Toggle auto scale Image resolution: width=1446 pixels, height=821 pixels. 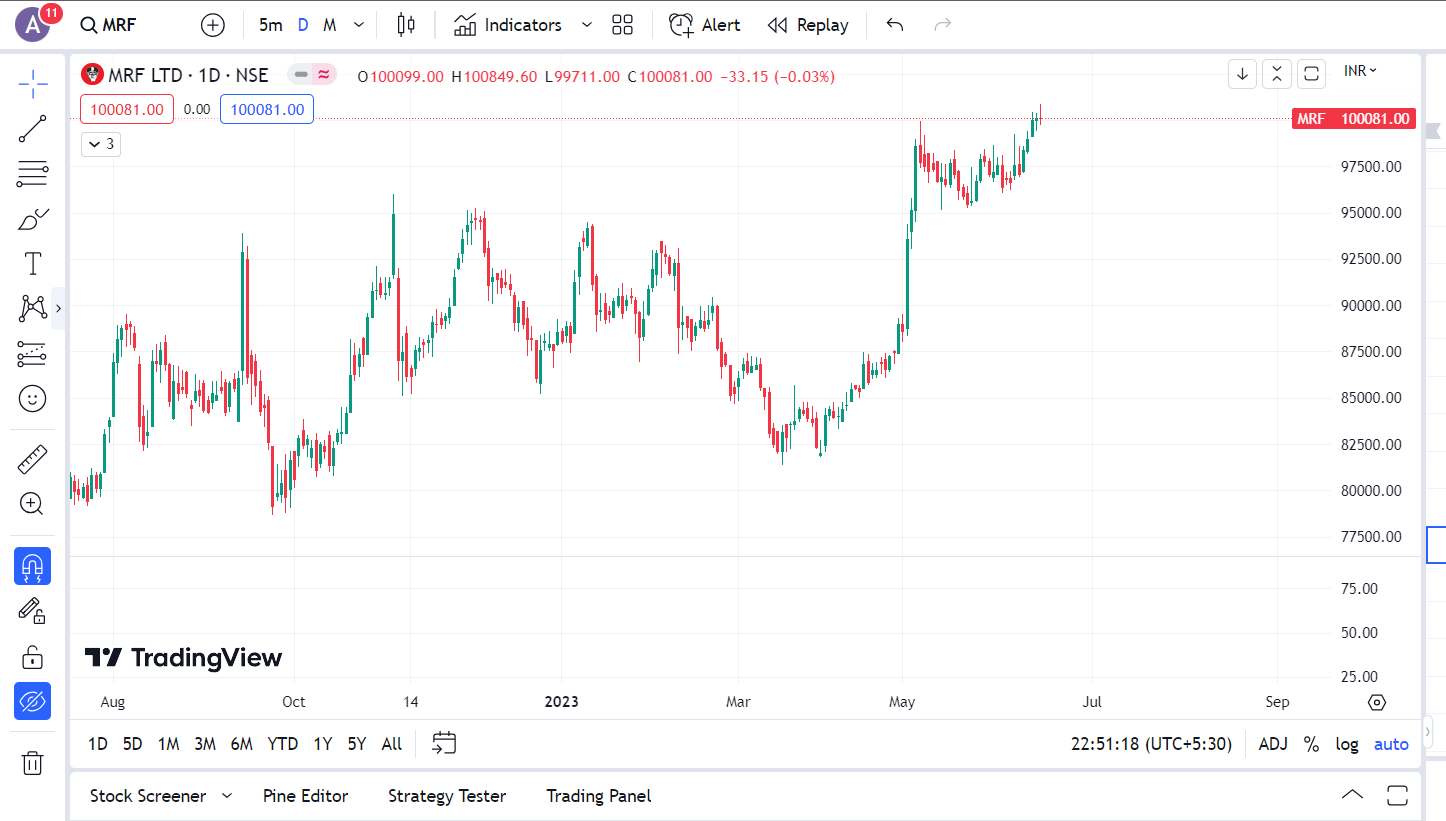tap(1391, 744)
